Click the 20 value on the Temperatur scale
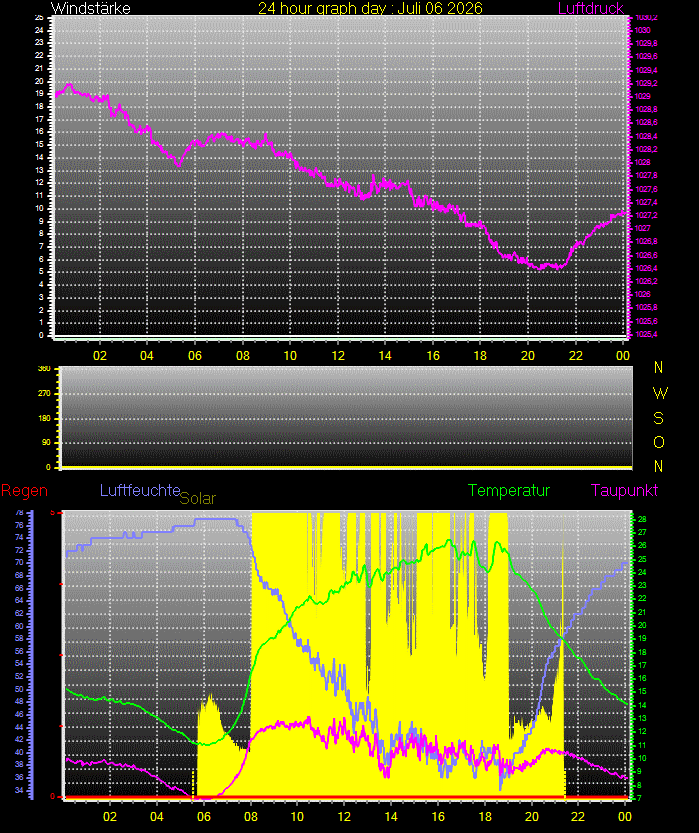The height and width of the screenshot is (833, 699). [642, 625]
